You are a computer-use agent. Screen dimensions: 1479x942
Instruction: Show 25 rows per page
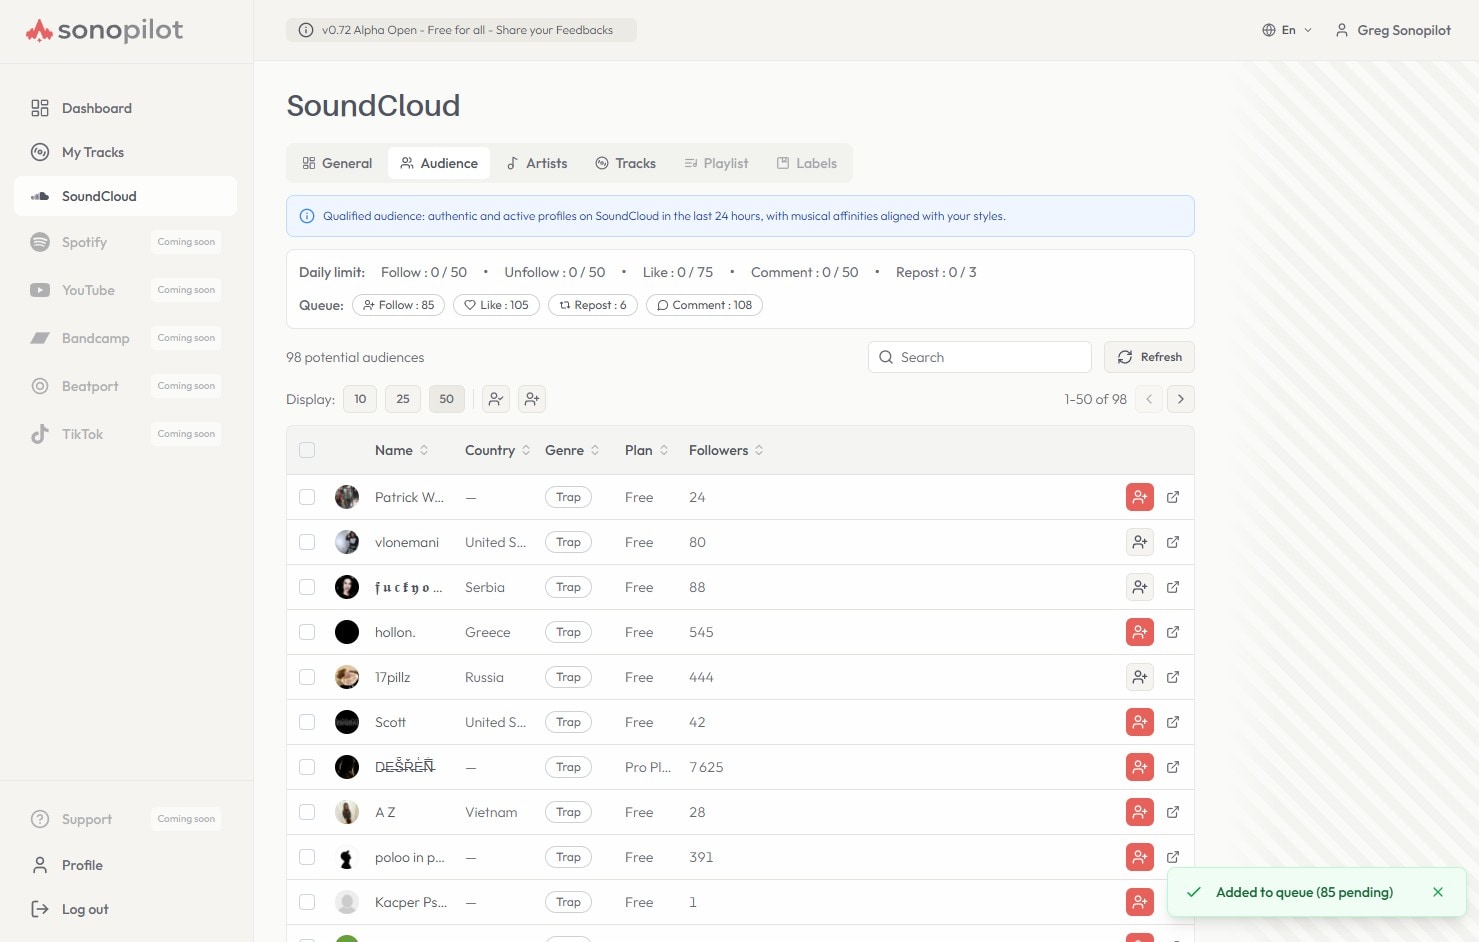coord(403,399)
